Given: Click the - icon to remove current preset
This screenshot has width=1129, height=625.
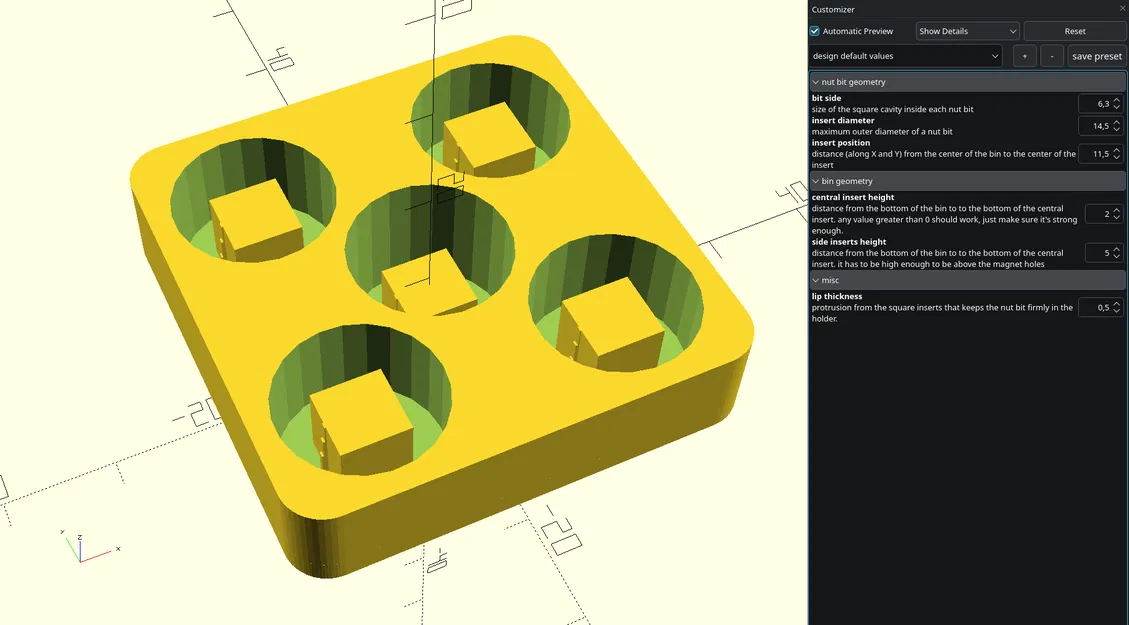Looking at the screenshot, I should click(1051, 55).
